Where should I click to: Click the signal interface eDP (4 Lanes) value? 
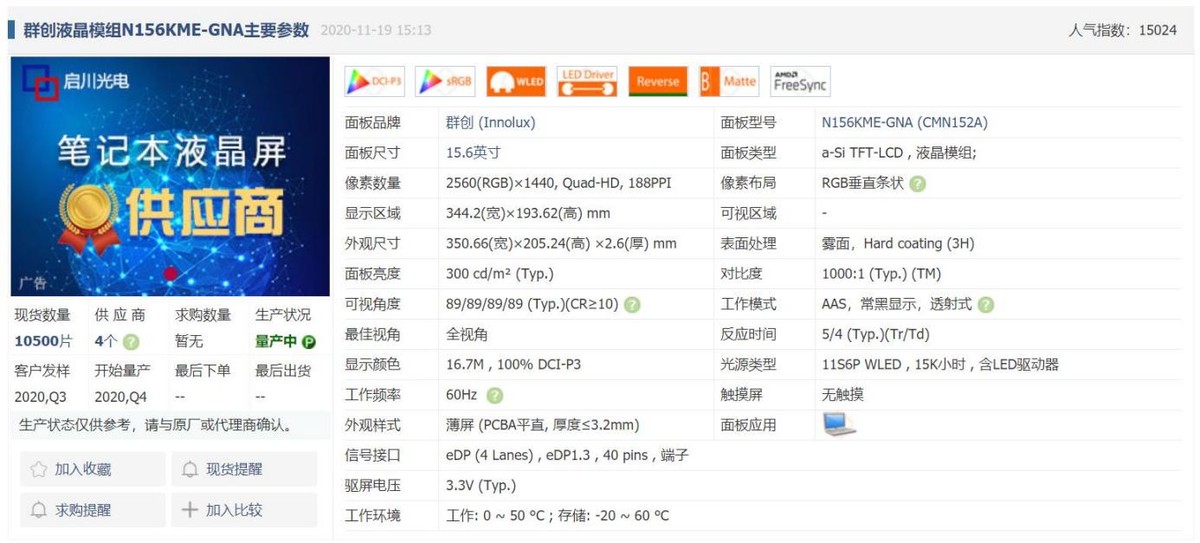tap(567, 456)
